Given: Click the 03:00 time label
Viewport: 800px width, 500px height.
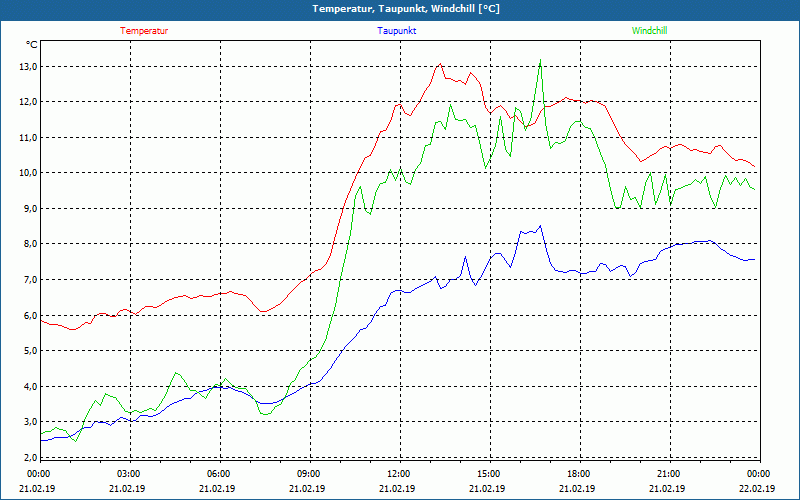Looking at the screenshot, I should 129,474.
